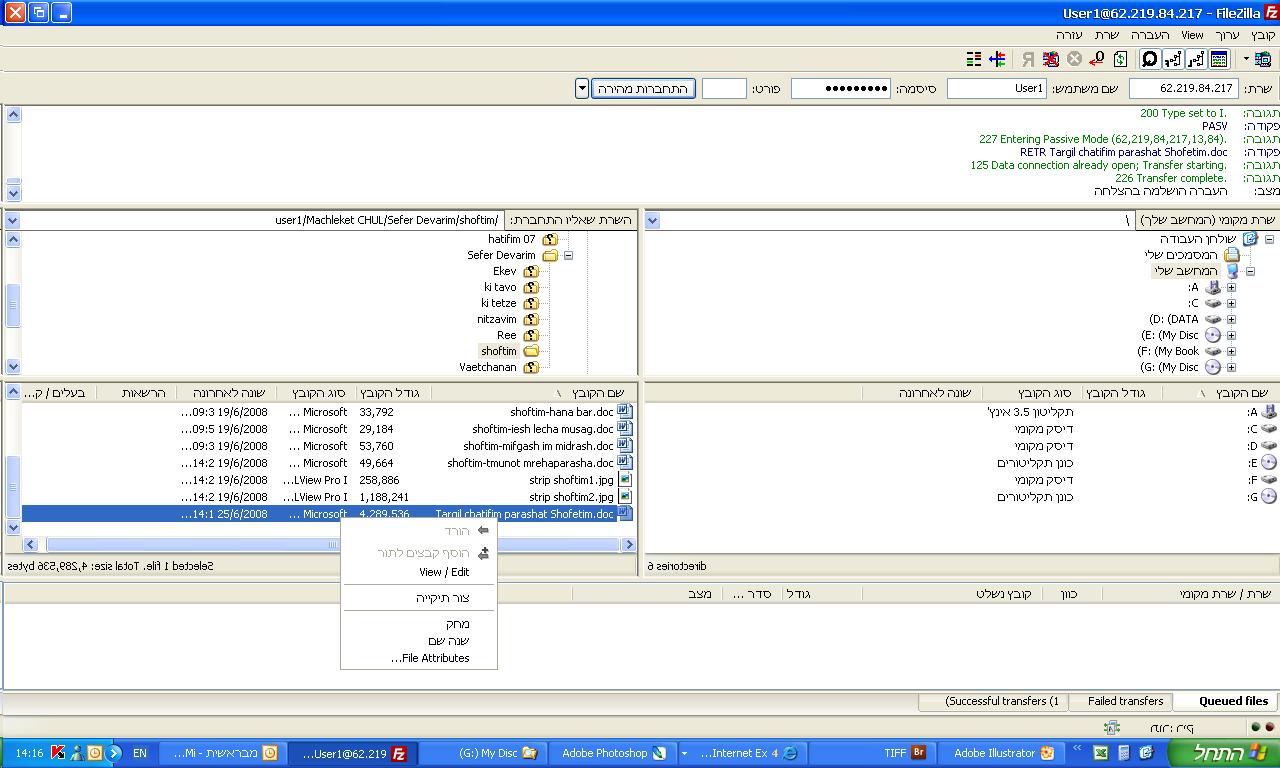This screenshot has width=1280, height=768.
Task: Toggle the remote directory tree display button
Action: pos(1173,60)
